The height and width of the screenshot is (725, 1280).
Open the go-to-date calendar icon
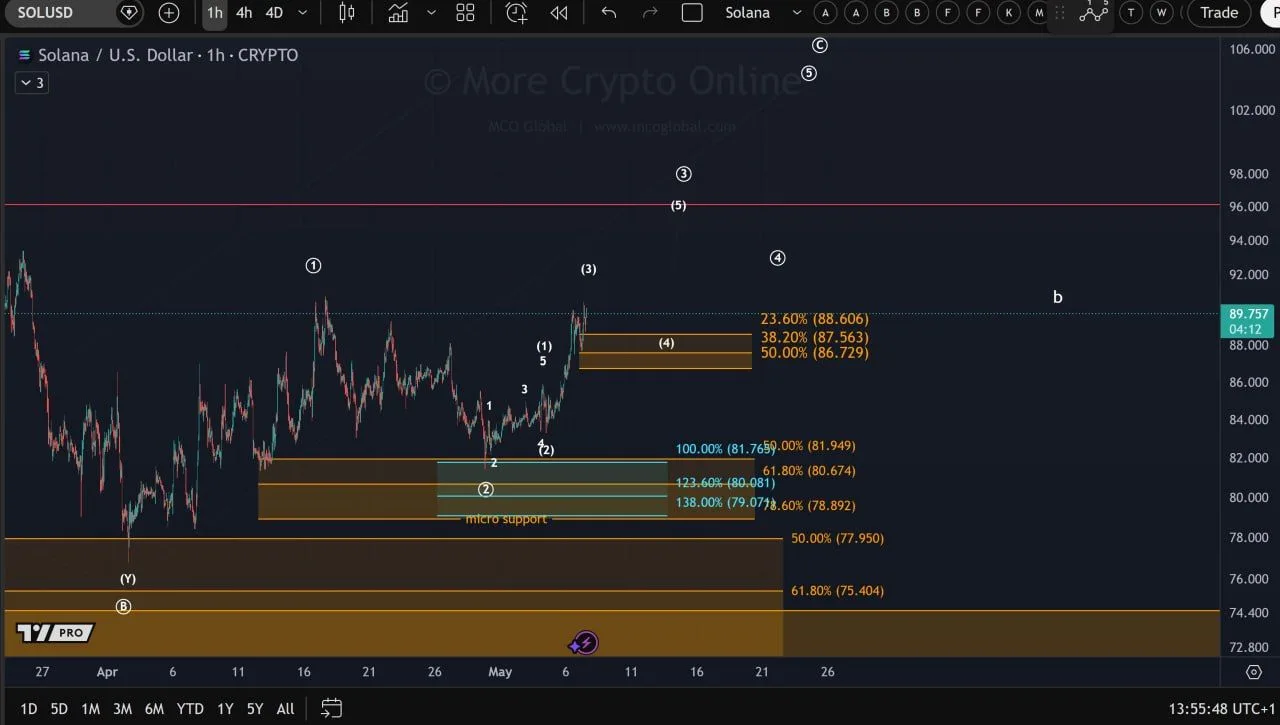pos(332,708)
